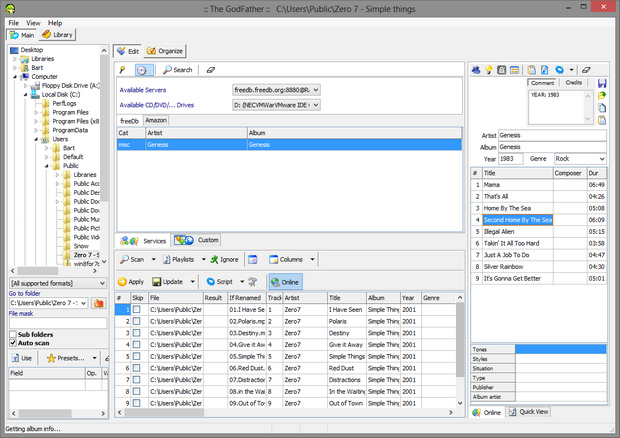
Task: Click the Presets button
Action: 66,358
